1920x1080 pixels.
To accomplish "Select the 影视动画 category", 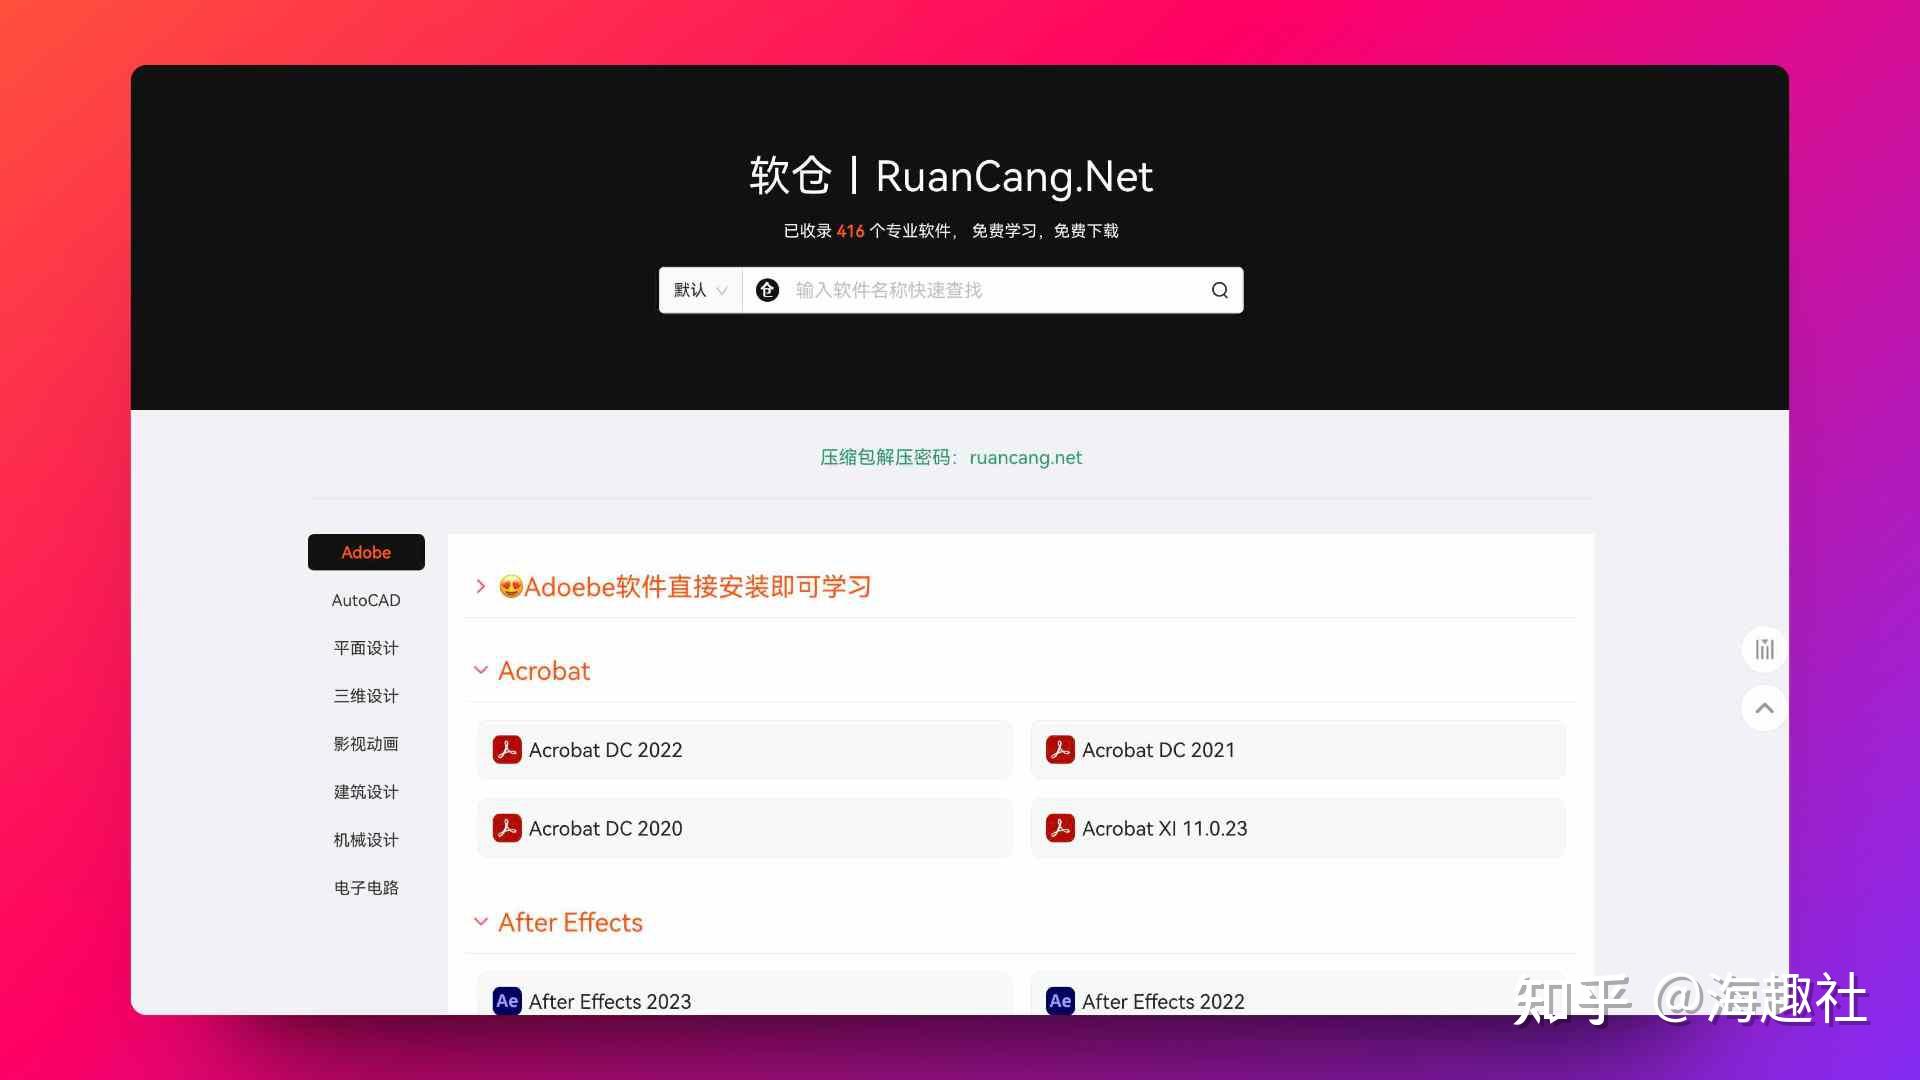I will point(366,744).
